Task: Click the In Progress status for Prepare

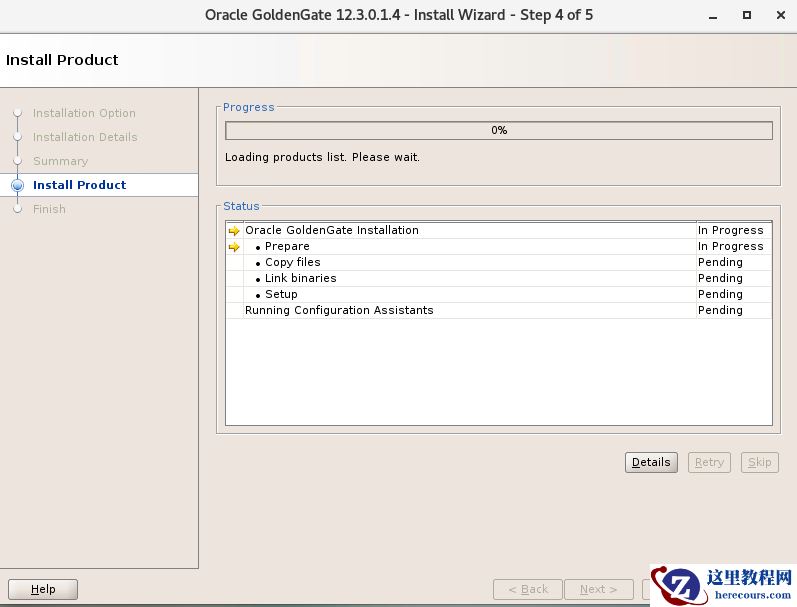Action: (x=730, y=247)
